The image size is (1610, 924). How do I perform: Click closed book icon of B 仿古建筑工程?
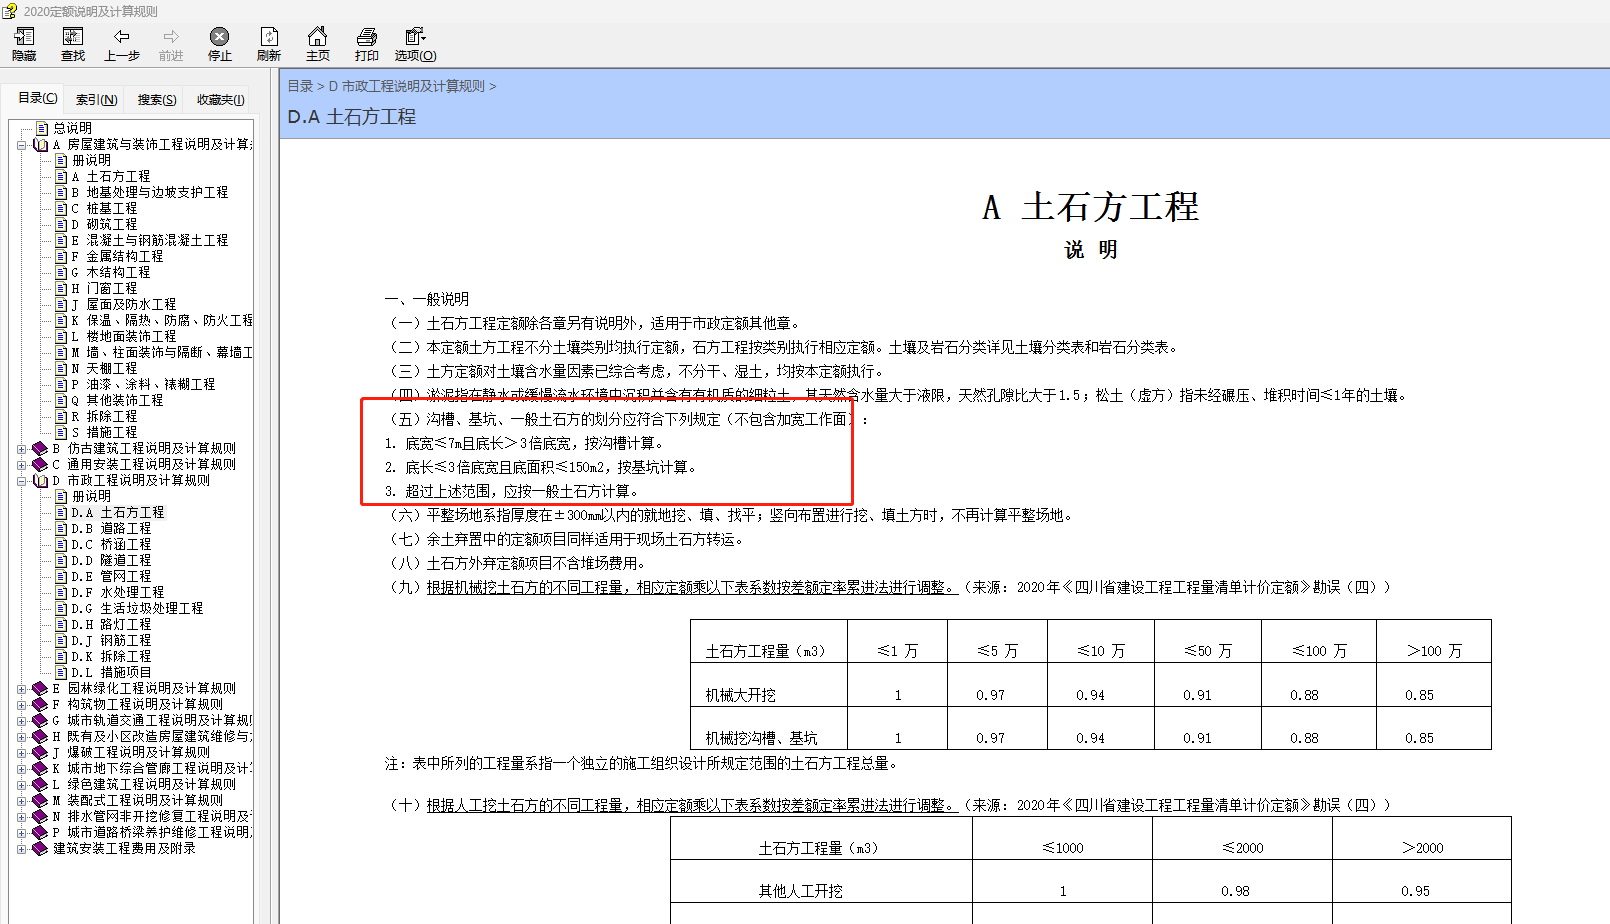pos(40,448)
